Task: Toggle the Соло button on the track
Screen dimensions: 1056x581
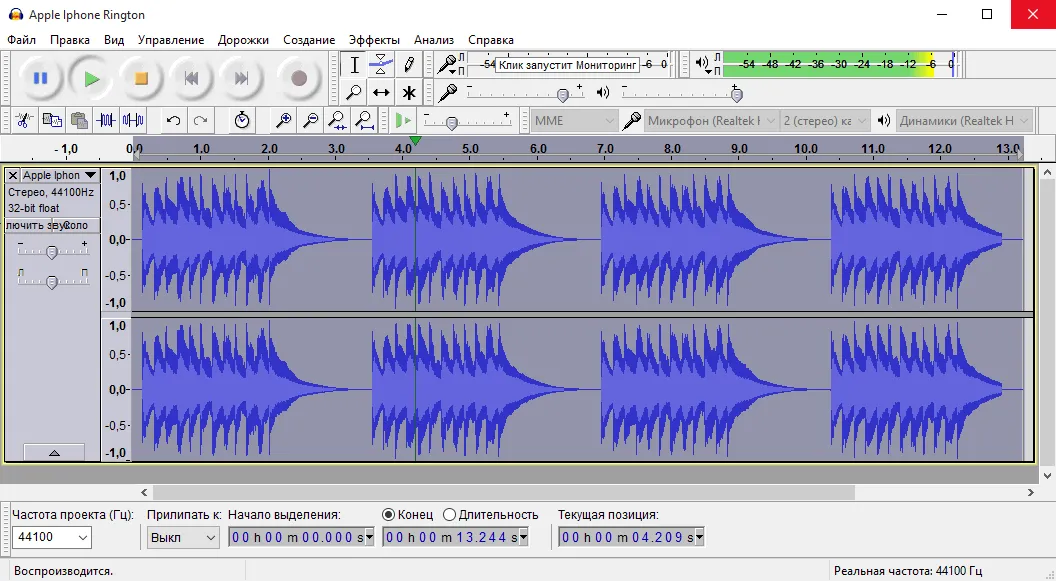Action: pos(76,226)
